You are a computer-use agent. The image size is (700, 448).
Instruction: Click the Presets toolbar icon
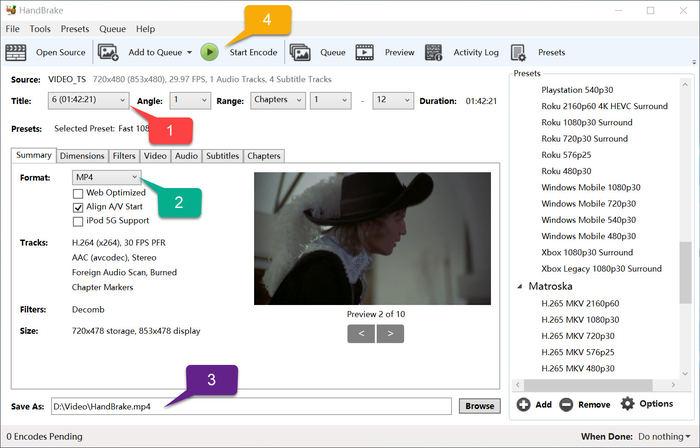click(x=518, y=52)
